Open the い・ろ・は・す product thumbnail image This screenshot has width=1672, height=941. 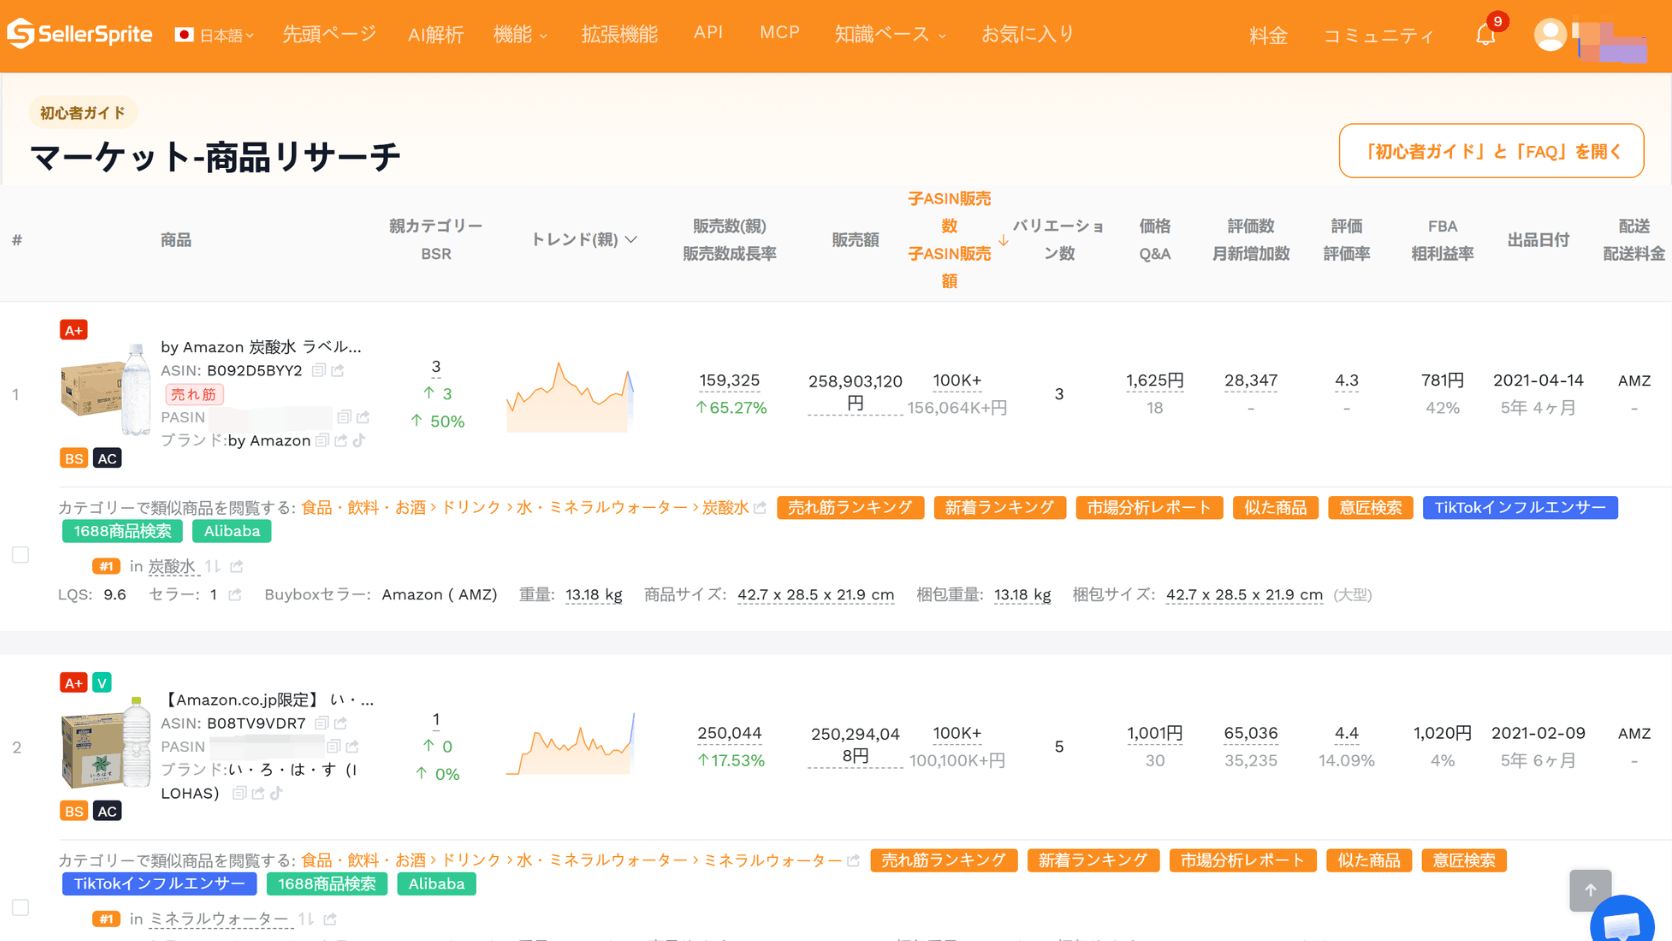click(x=105, y=743)
